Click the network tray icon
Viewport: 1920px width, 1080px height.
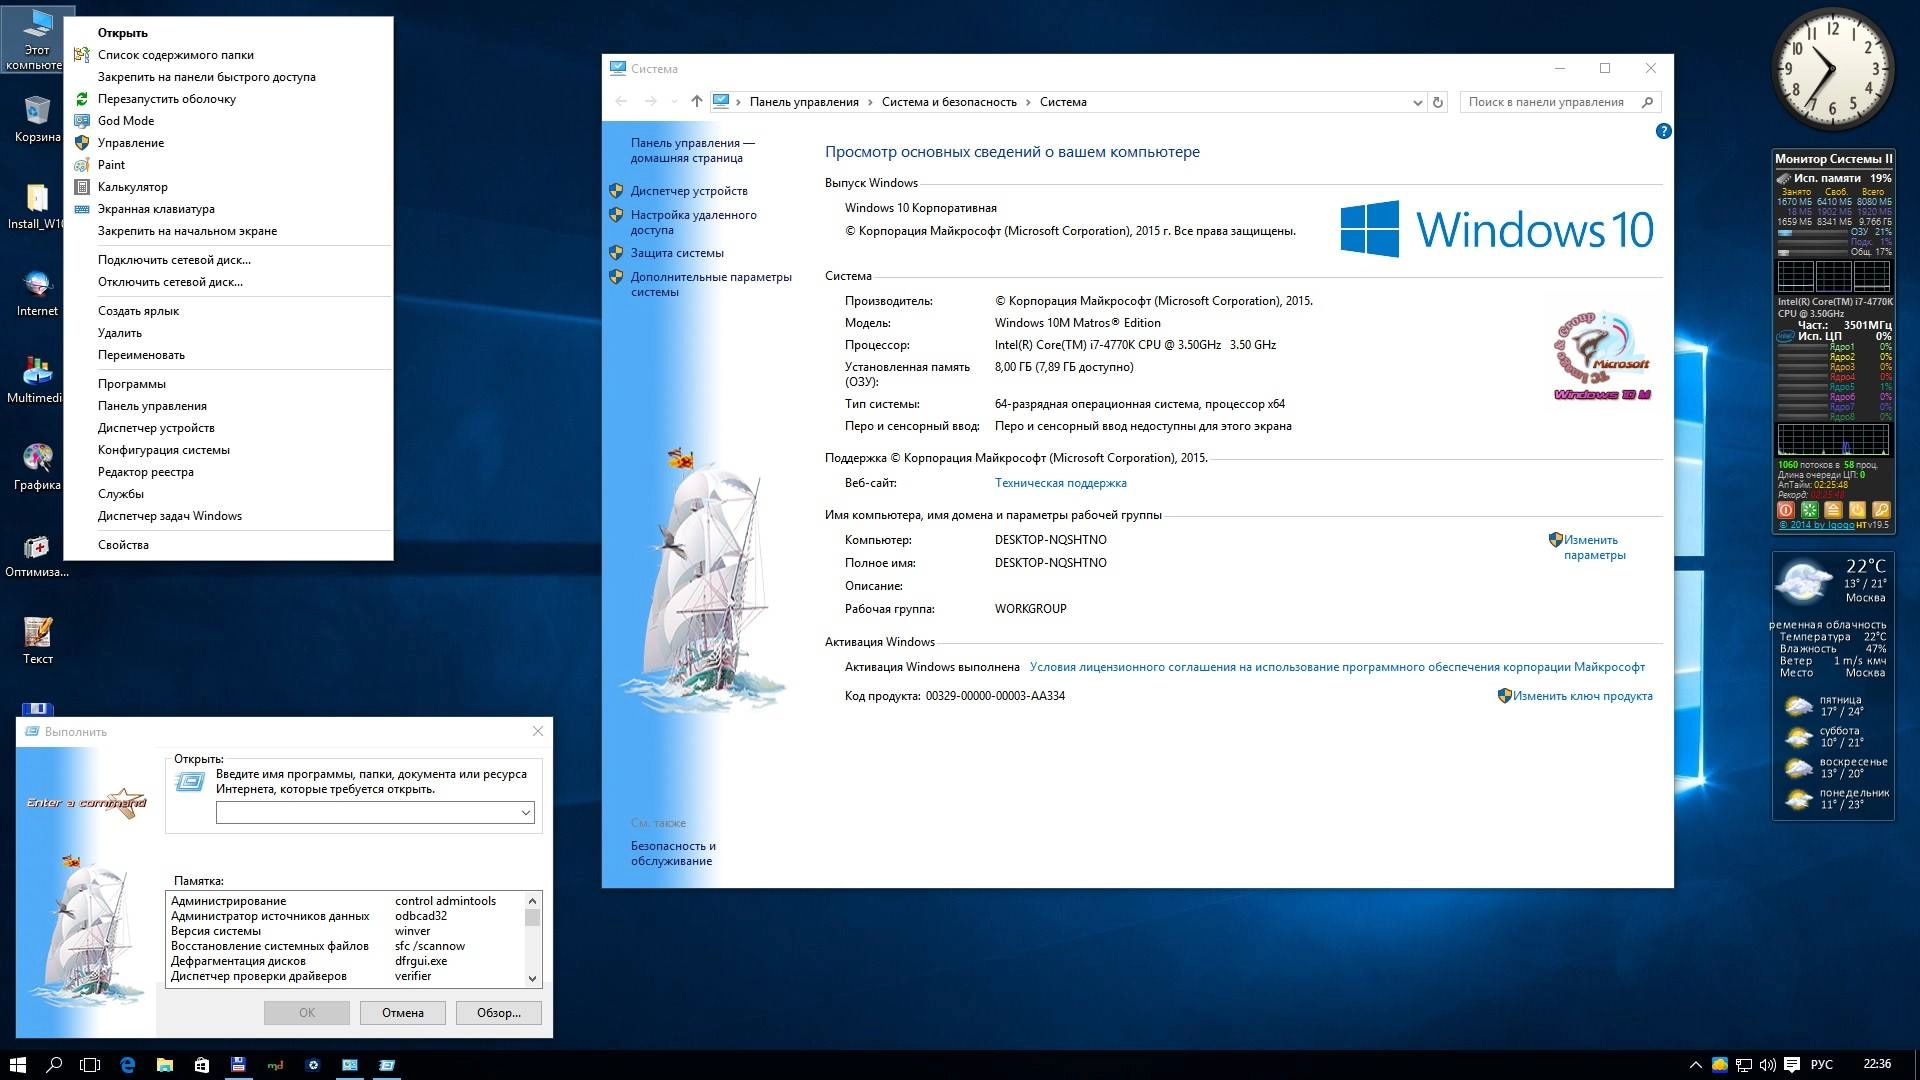[x=1743, y=1065]
